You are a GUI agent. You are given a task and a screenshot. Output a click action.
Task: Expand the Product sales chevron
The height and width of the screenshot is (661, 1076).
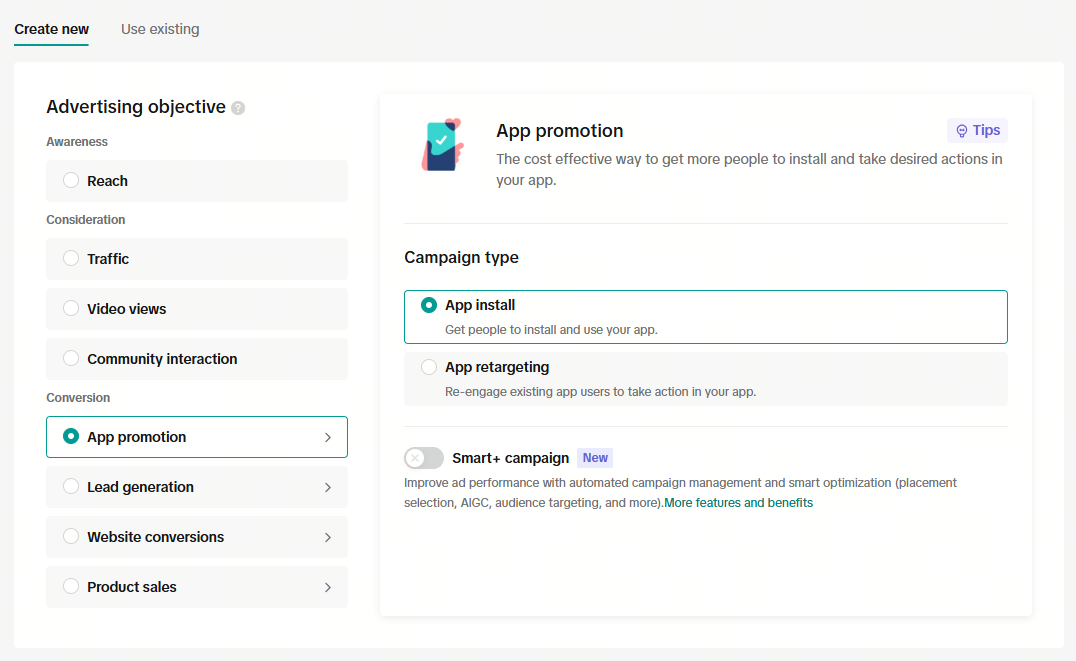point(328,588)
